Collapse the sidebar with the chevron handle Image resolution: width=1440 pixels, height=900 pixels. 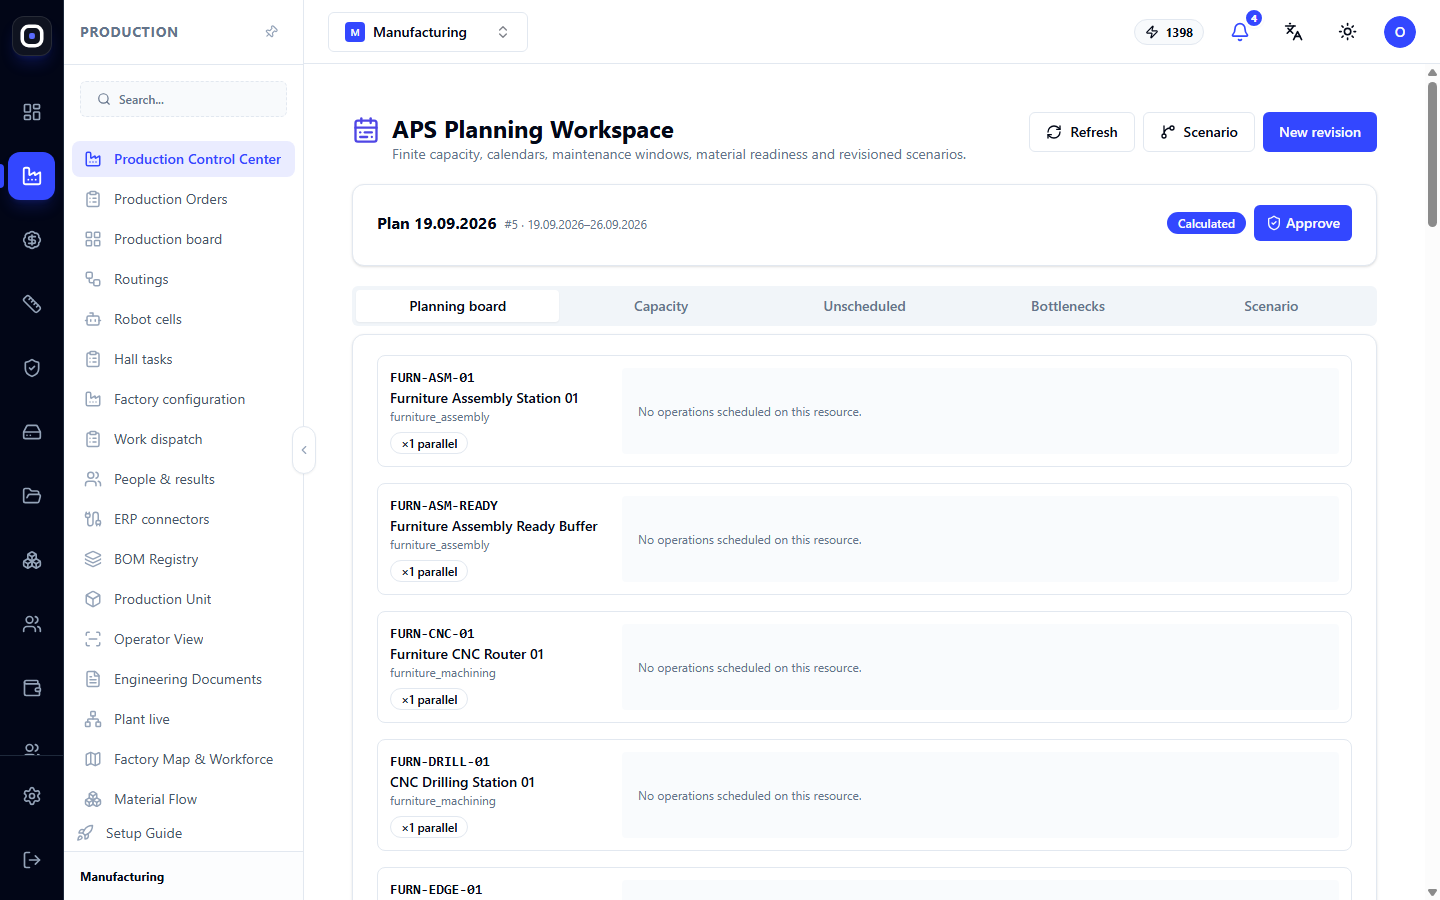point(304,450)
